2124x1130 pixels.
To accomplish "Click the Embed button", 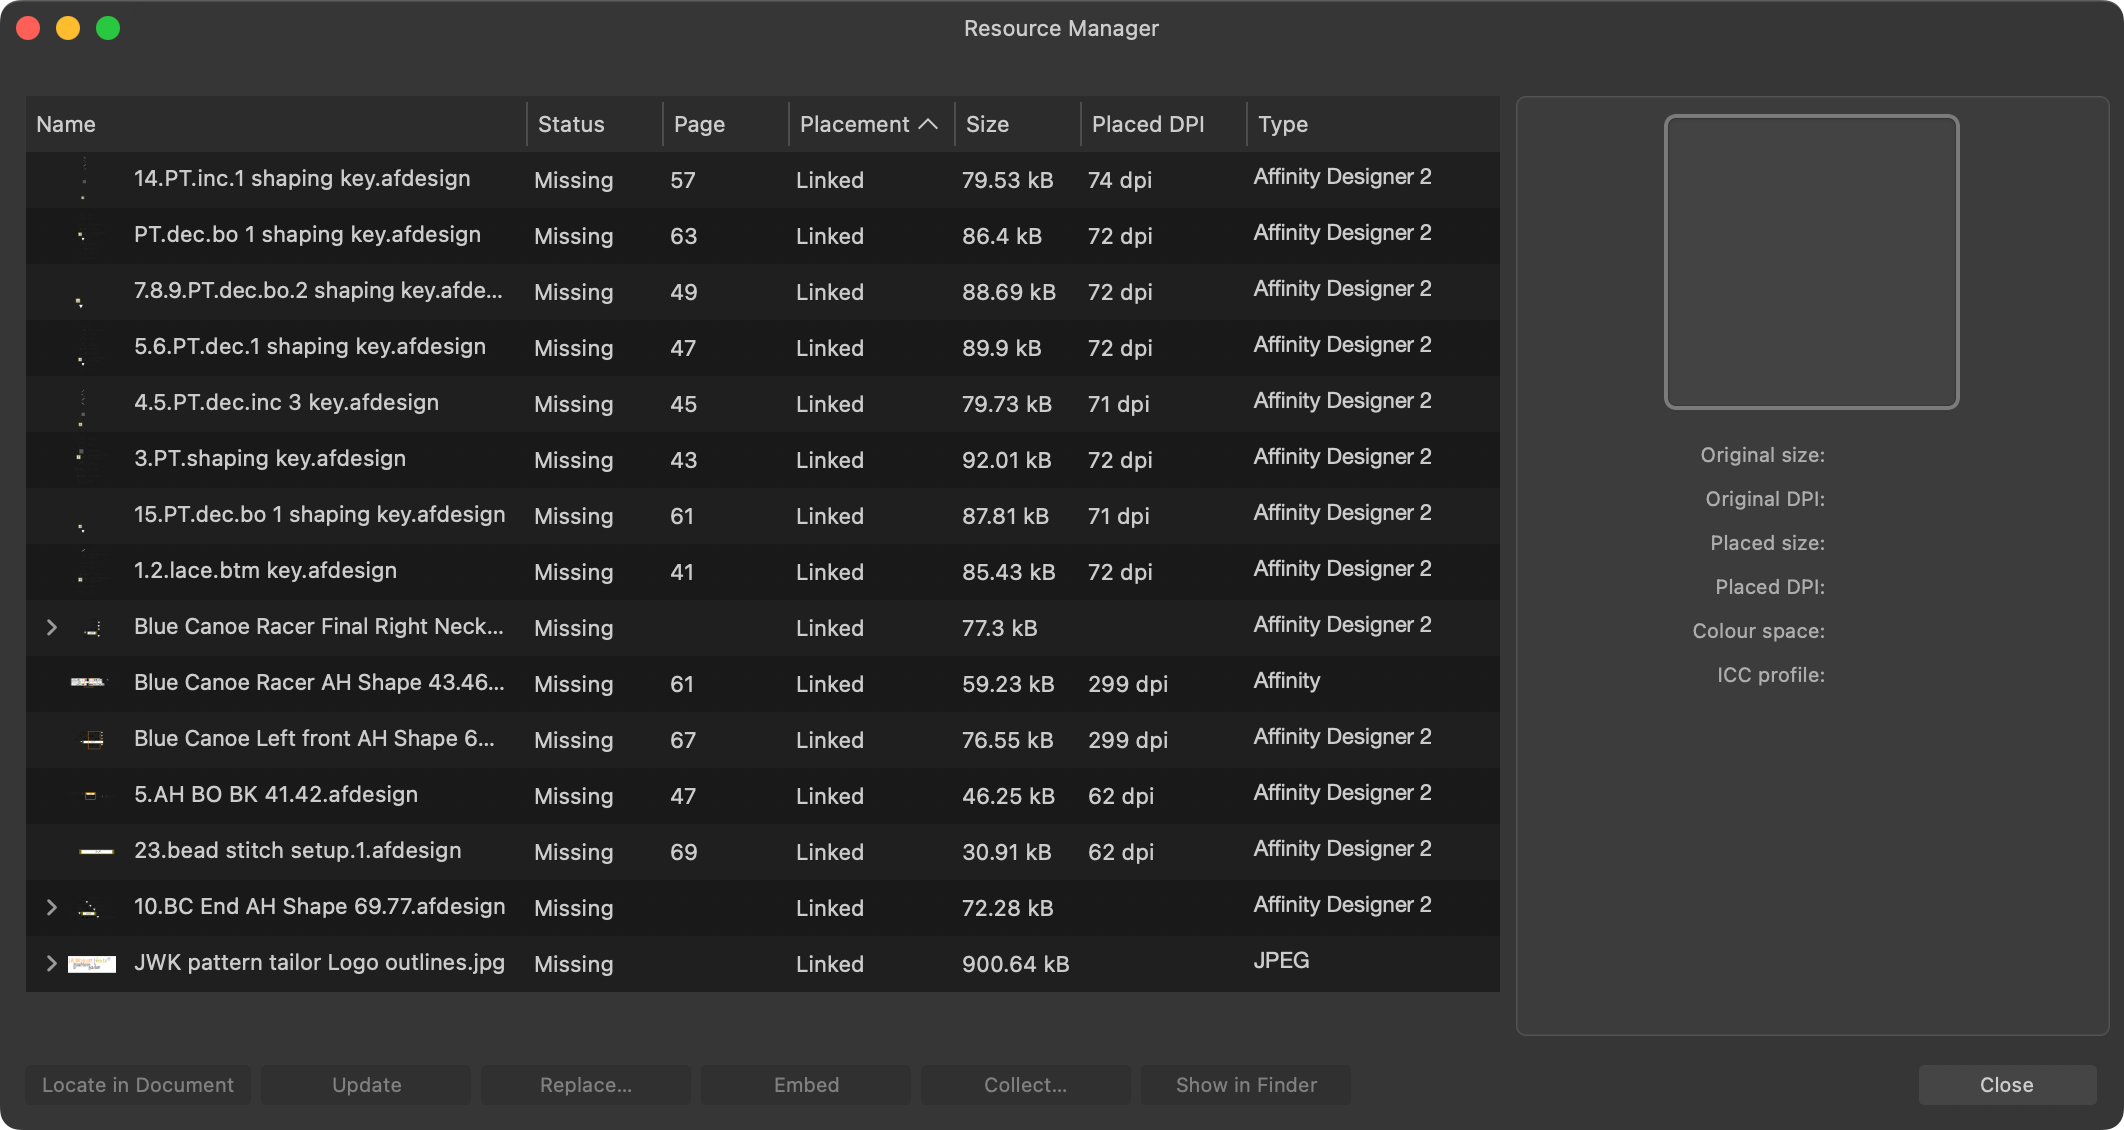I will [806, 1084].
